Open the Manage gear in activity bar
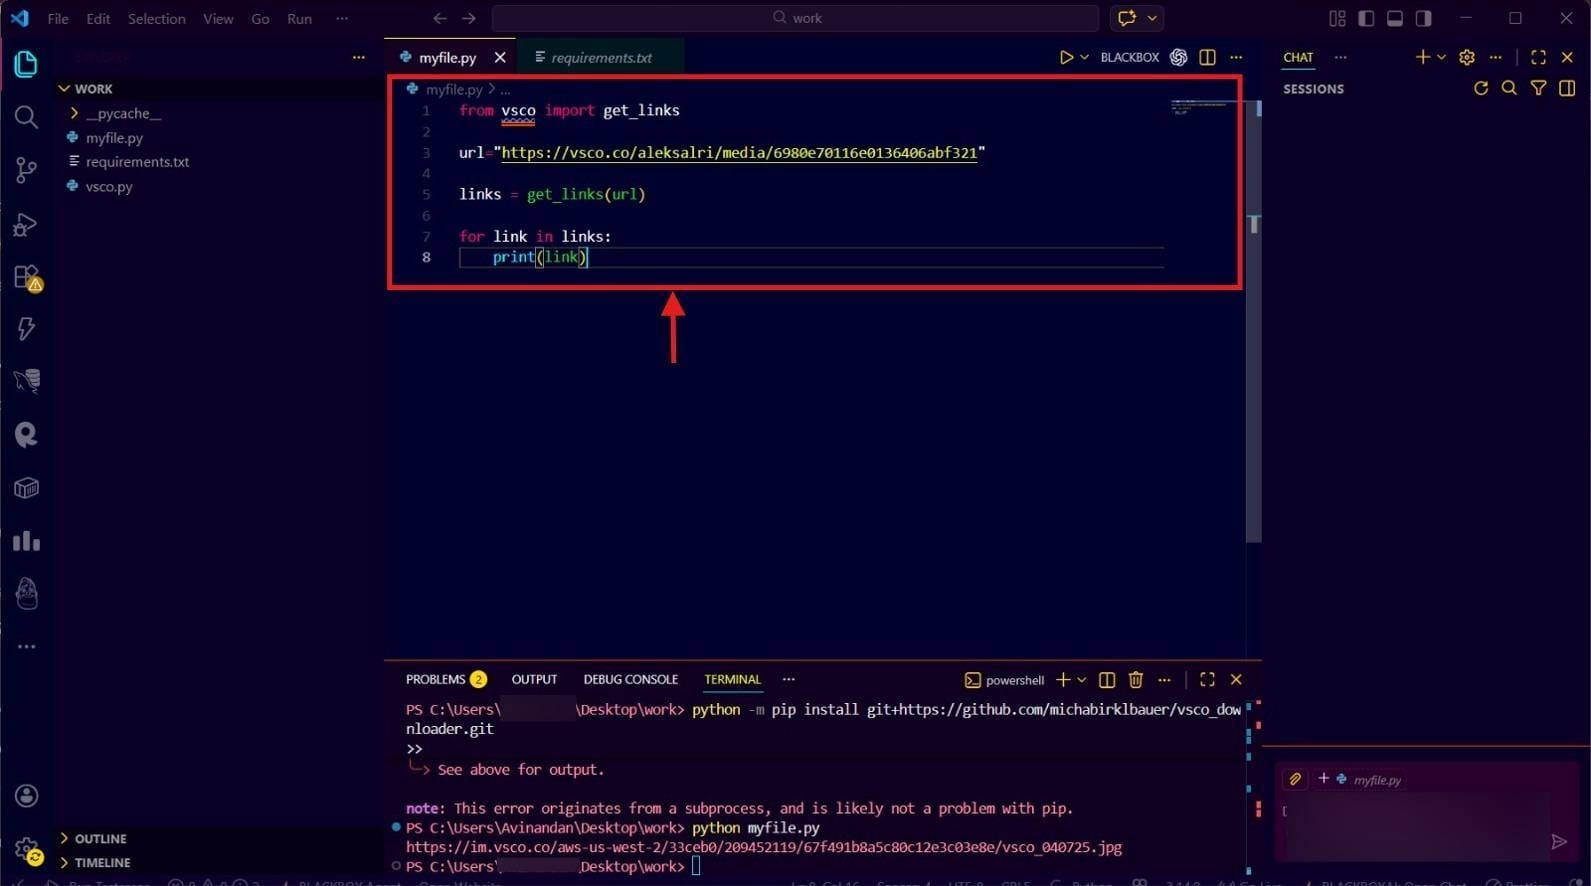 tap(26, 850)
